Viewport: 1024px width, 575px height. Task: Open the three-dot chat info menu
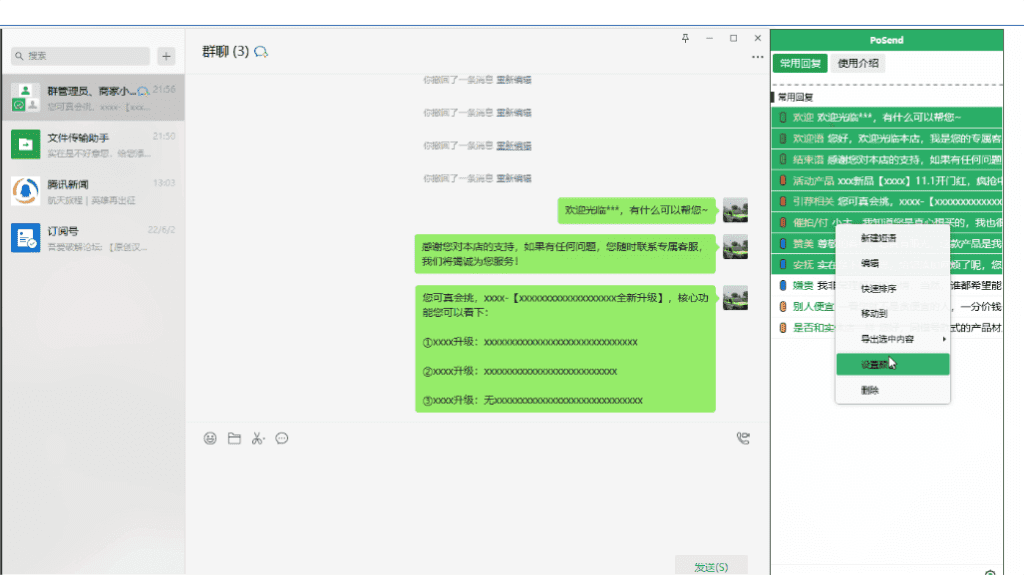tap(757, 58)
